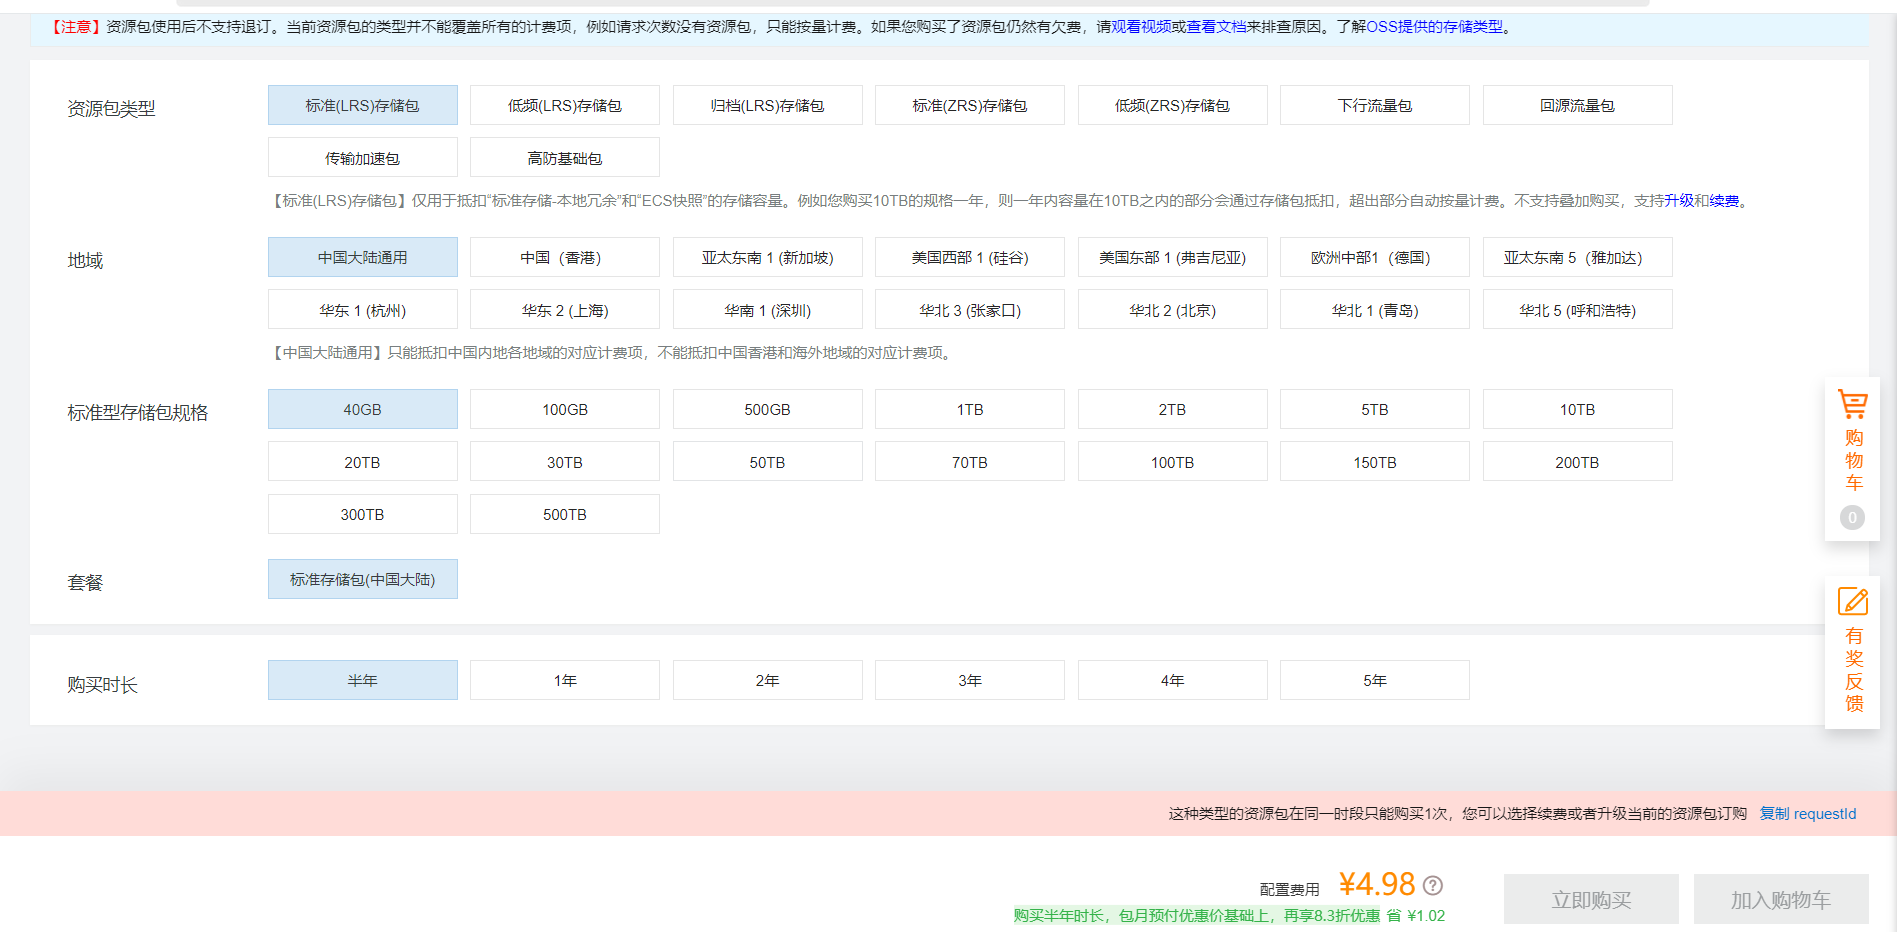Click 复制 requestId link
The height and width of the screenshot is (932, 1897).
click(1808, 814)
